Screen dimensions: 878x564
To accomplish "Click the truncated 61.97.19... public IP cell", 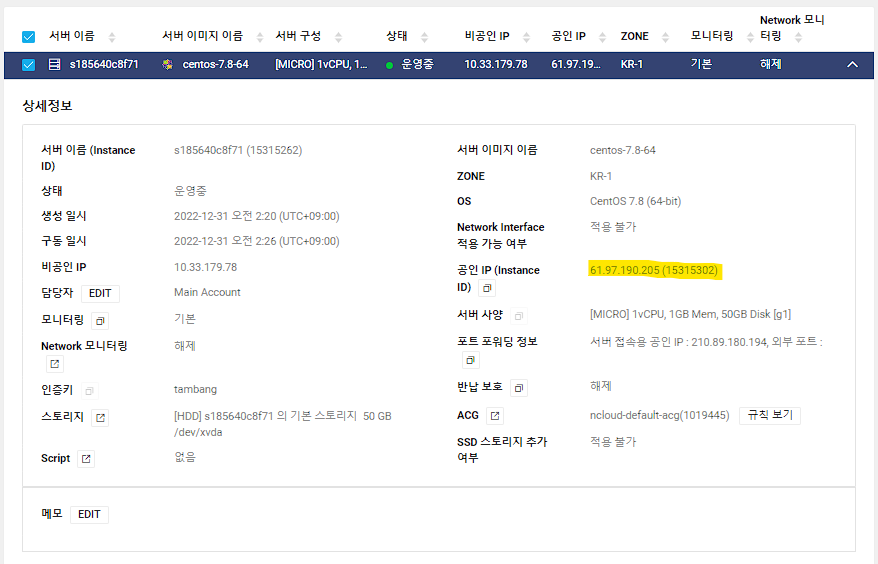I will tap(576, 64).
